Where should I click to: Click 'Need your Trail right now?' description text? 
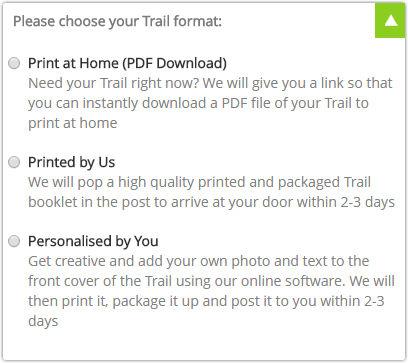coord(114,83)
